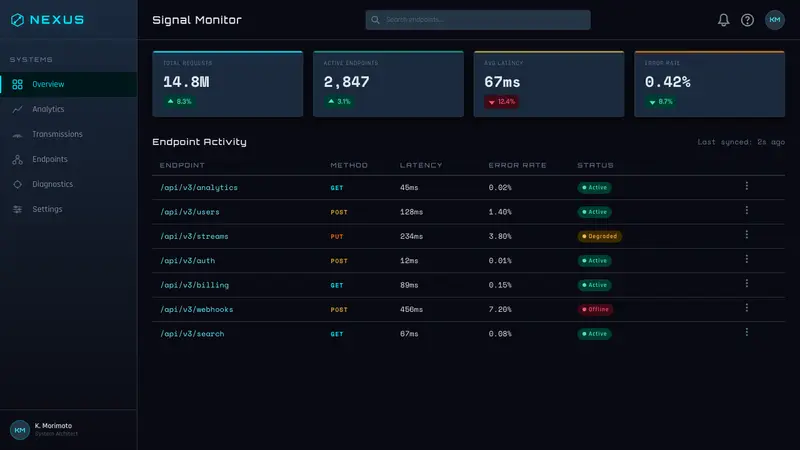Open /api/v3/search endpoint link
The width and height of the screenshot is (800, 450).
tap(192, 334)
